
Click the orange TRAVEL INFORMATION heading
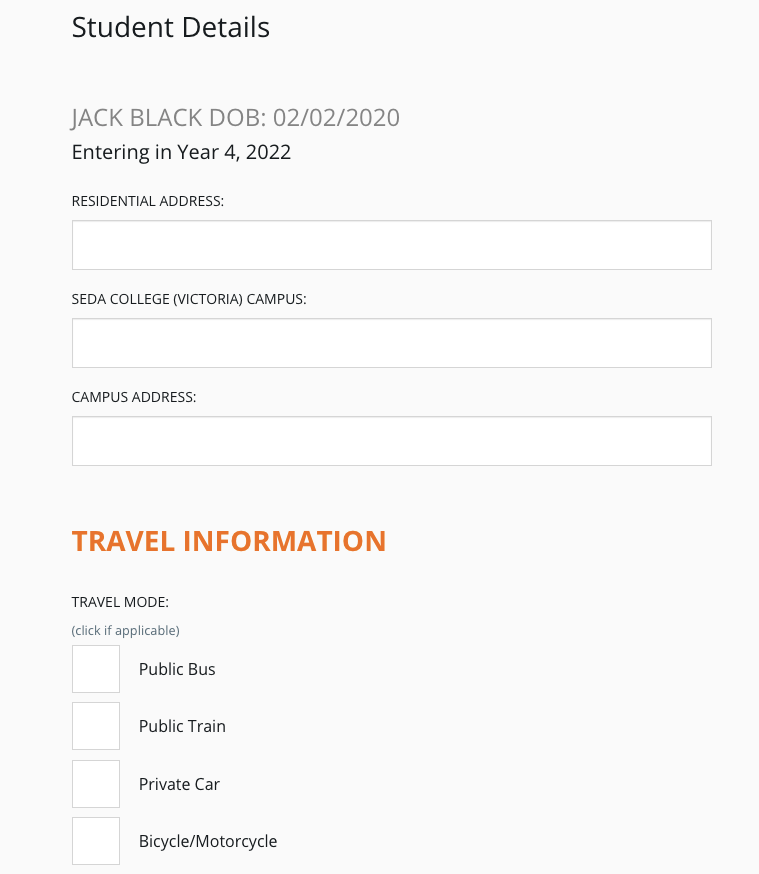(229, 541)
